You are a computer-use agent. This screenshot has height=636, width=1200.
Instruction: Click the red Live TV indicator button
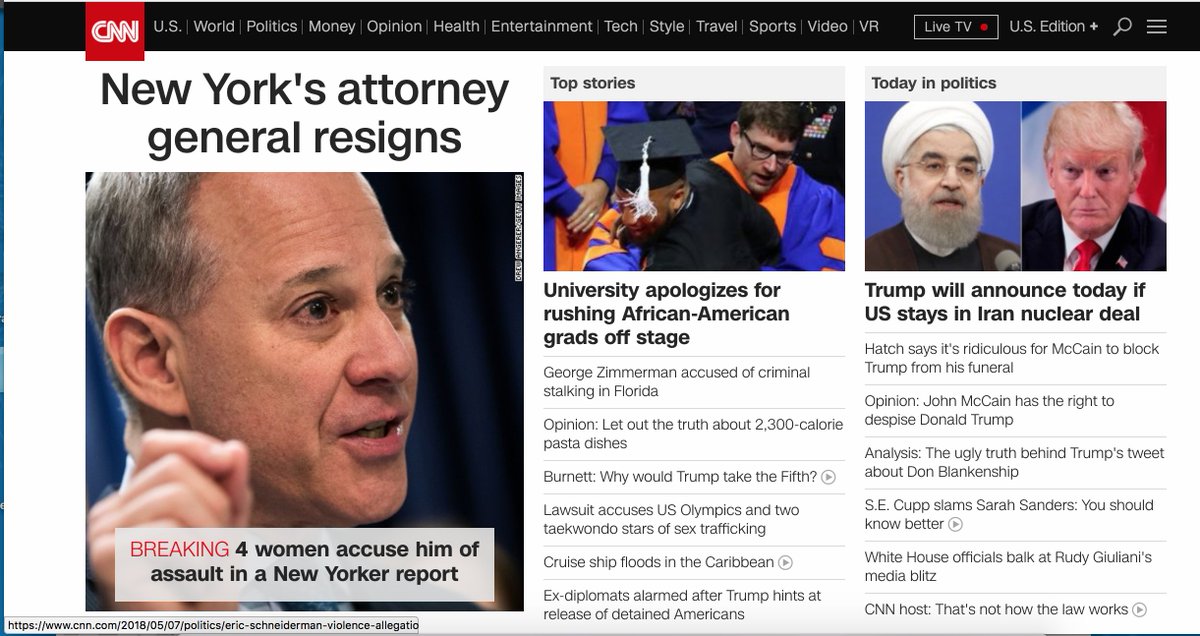coord(956,27)
